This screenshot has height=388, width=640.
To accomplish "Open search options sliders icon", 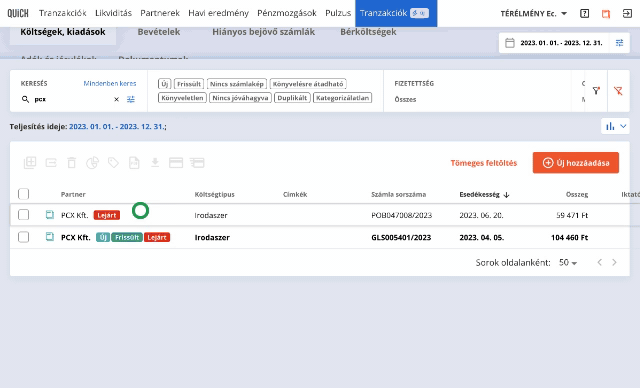I will pyautogui.click(x=131, y=99).
